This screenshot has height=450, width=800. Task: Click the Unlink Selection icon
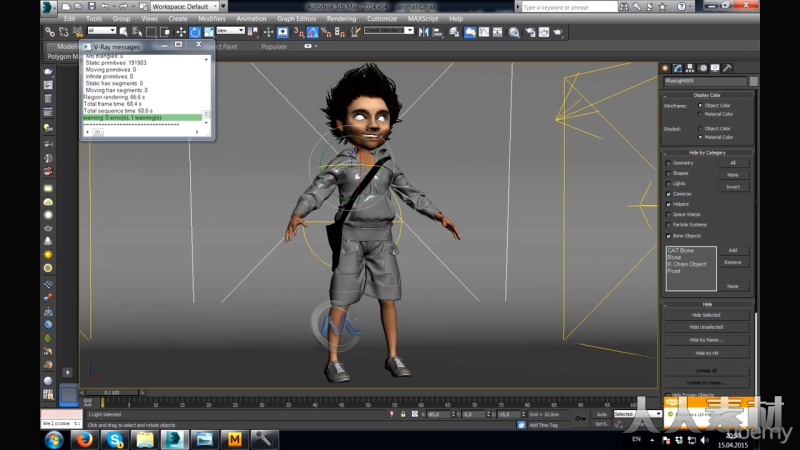click(x=64, y=32)
